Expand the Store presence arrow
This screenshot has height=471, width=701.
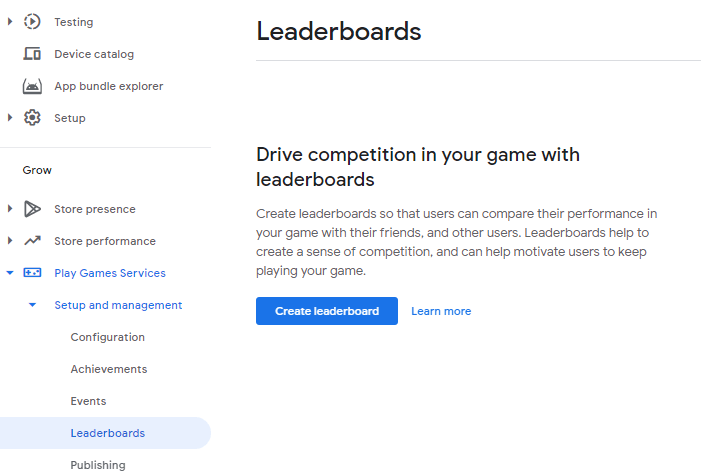click(x=10, y=209)
